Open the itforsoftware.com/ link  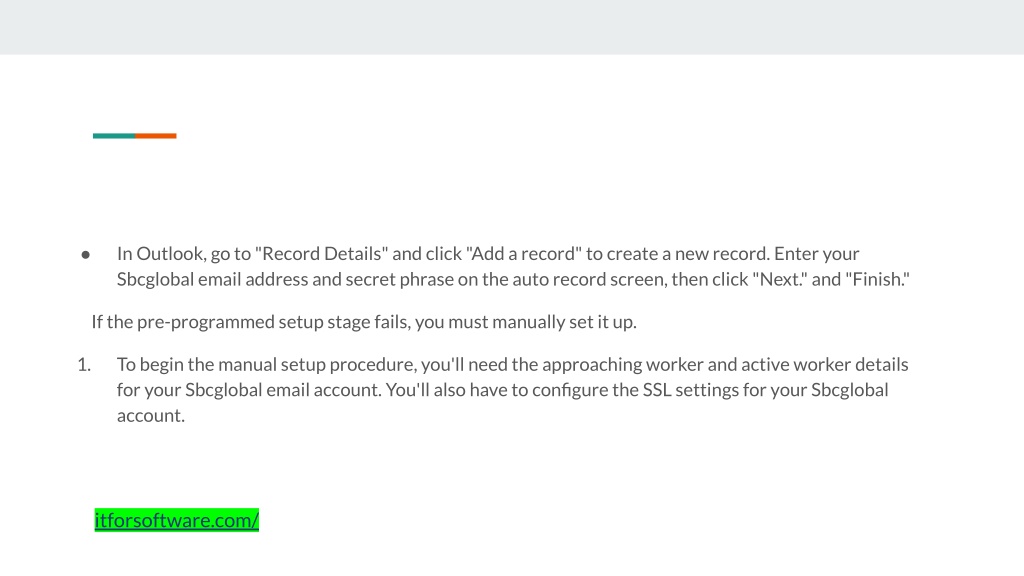tap(176, 520)
